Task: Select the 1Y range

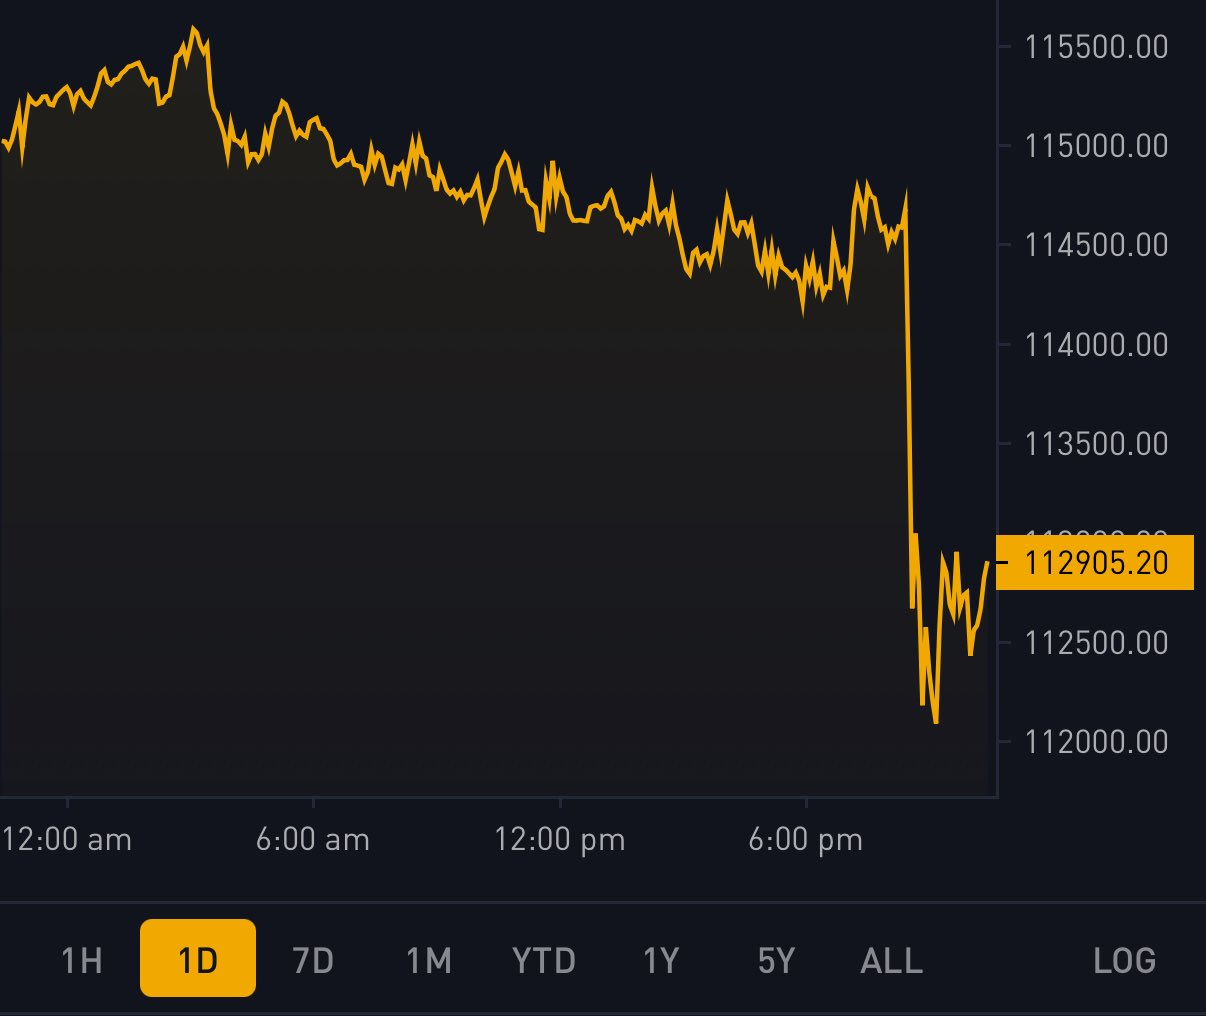Action: pos(659,960)
